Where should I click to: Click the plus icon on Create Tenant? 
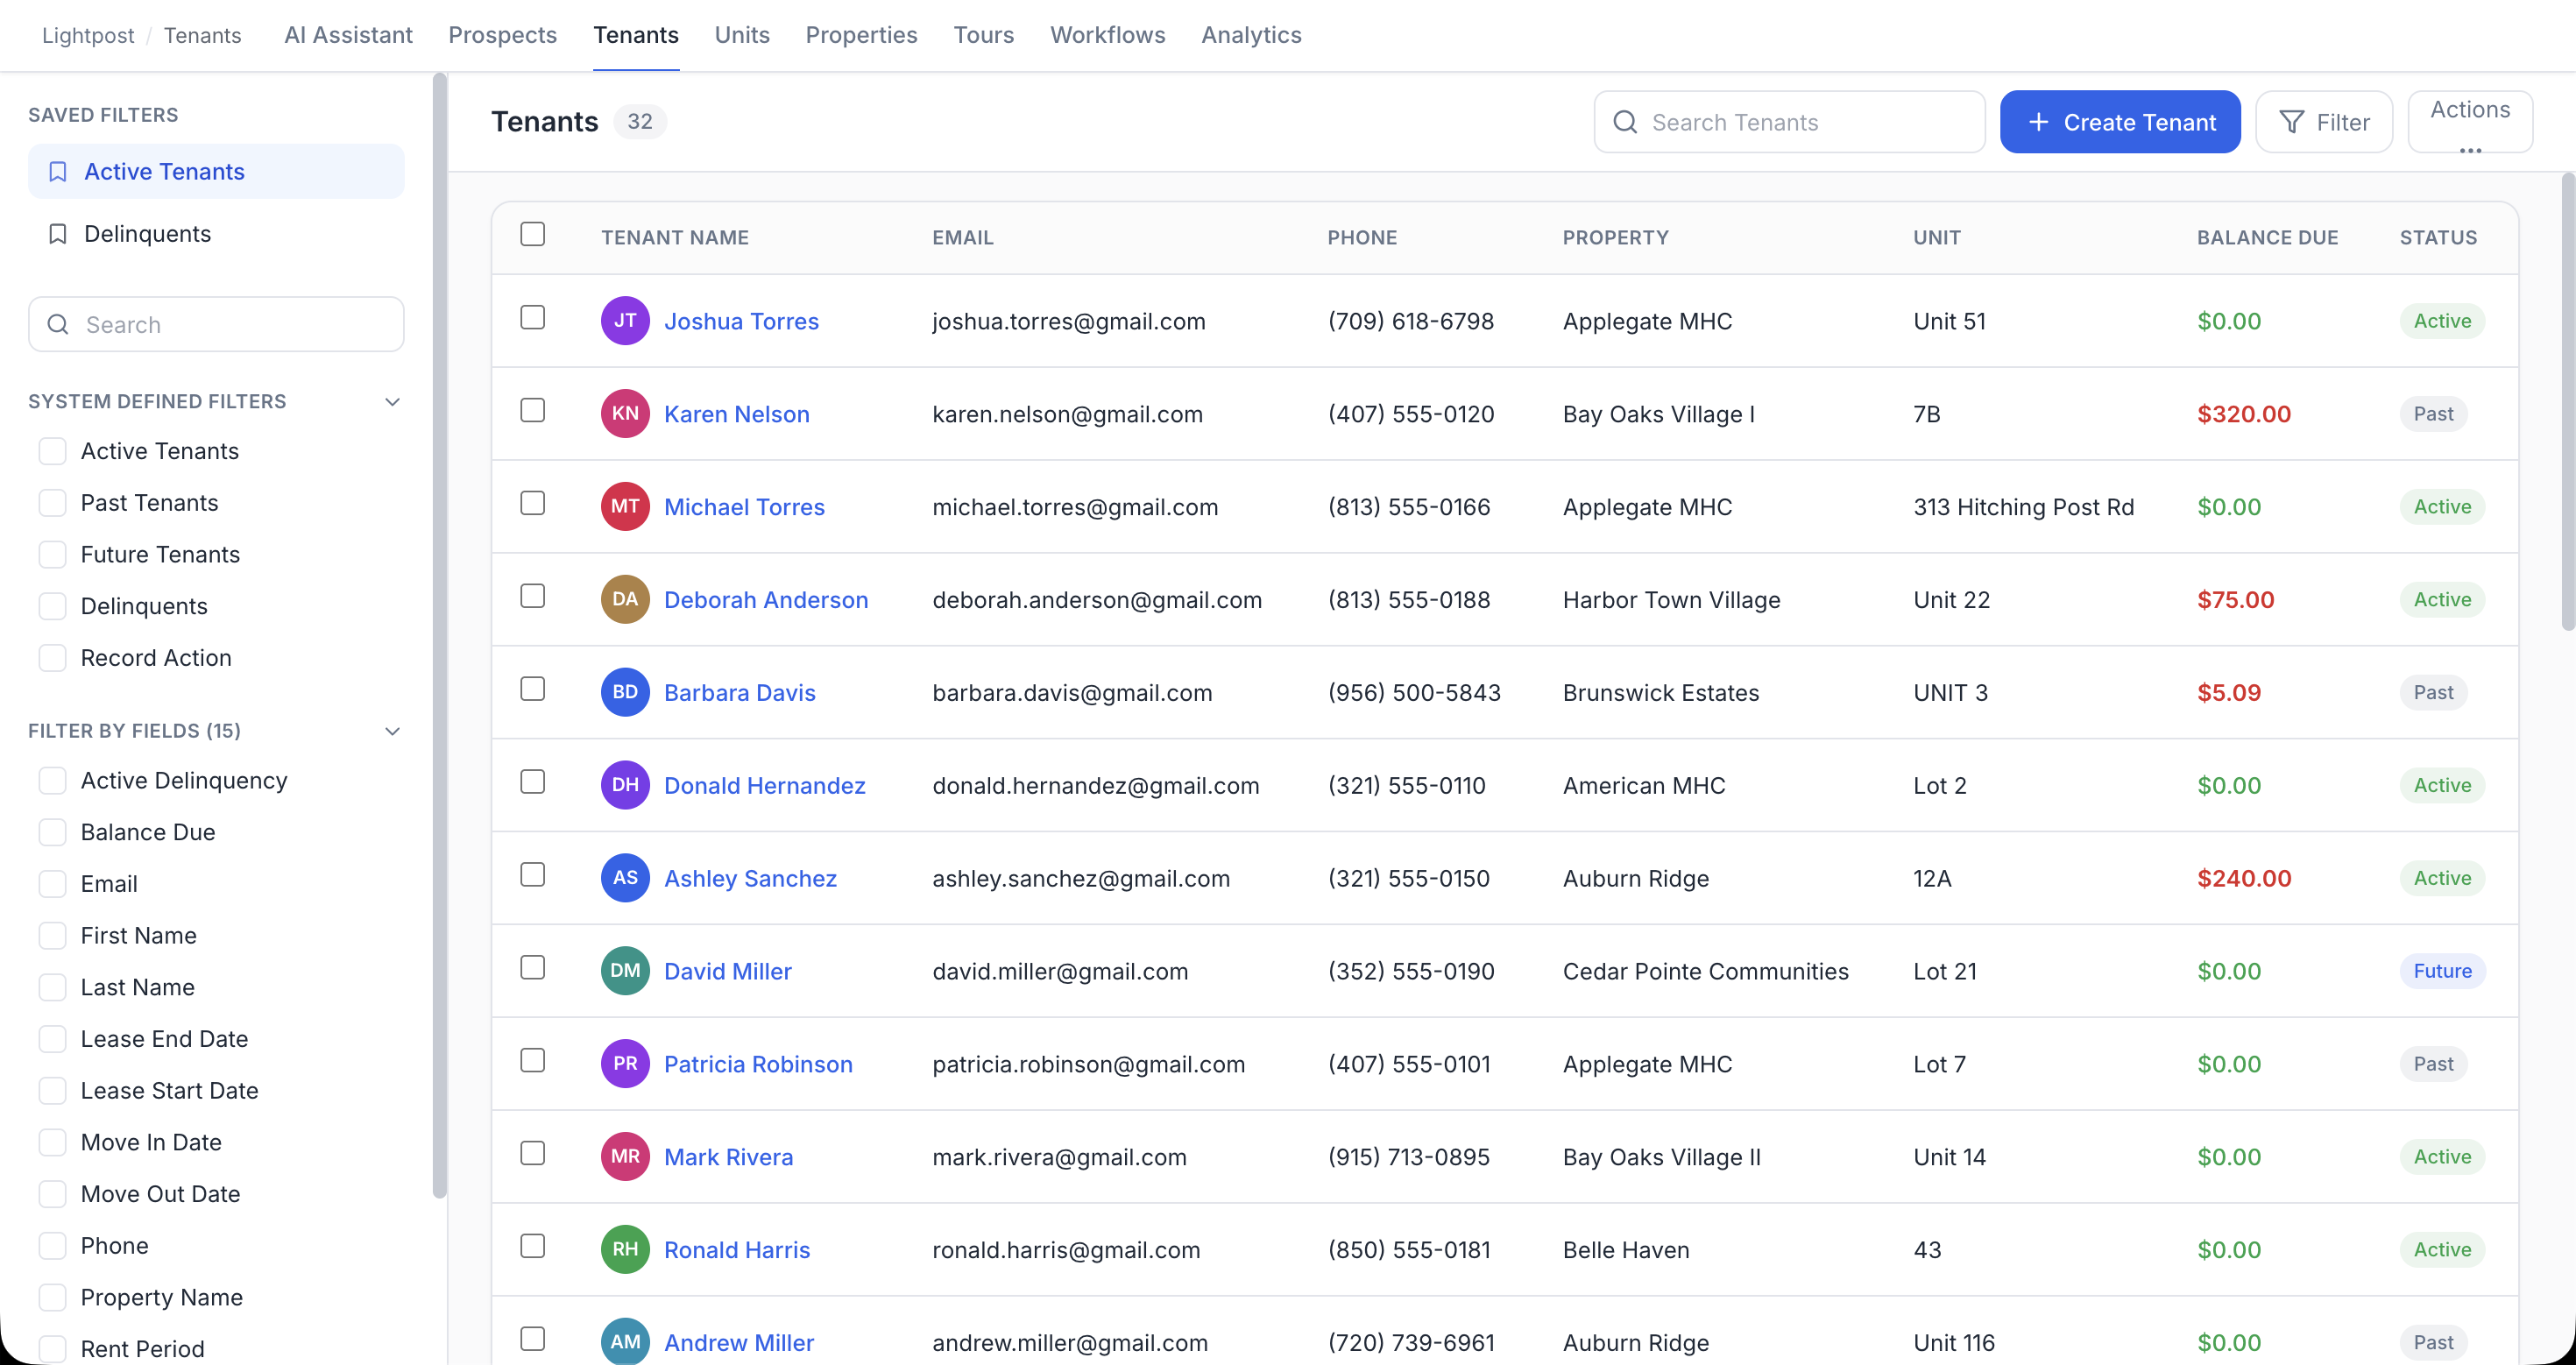click(2038, 122)
